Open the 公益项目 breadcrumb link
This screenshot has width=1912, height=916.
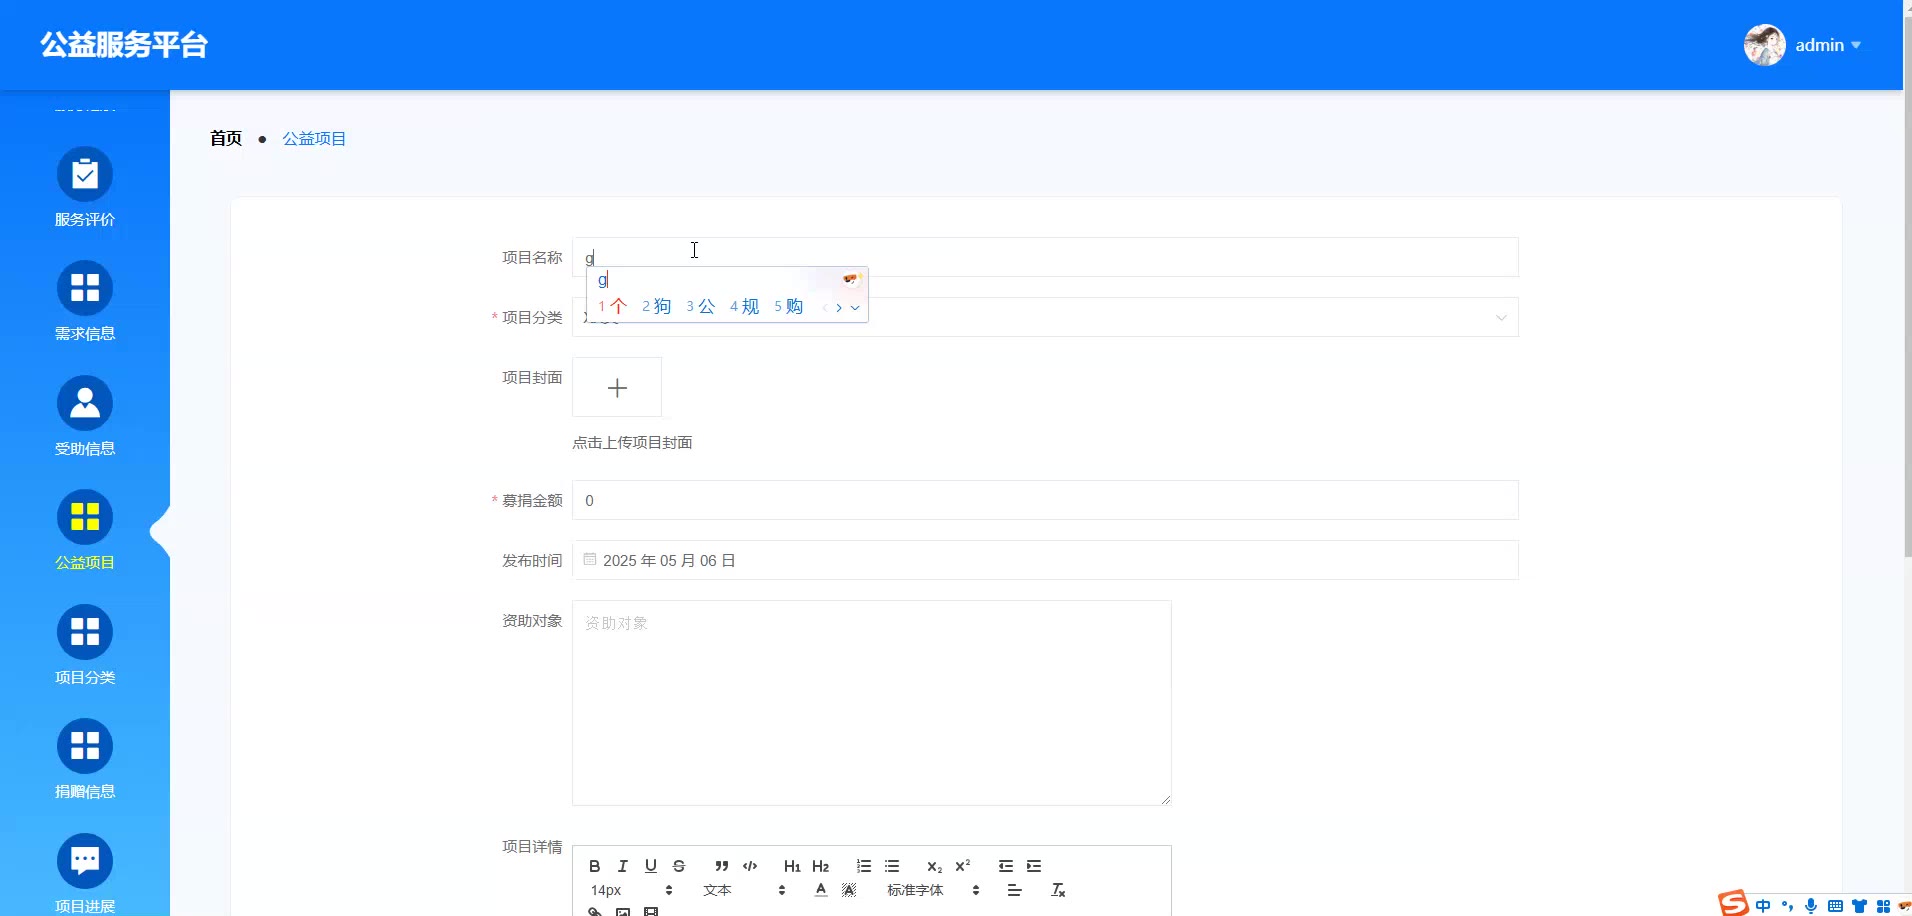click(314, 138)
